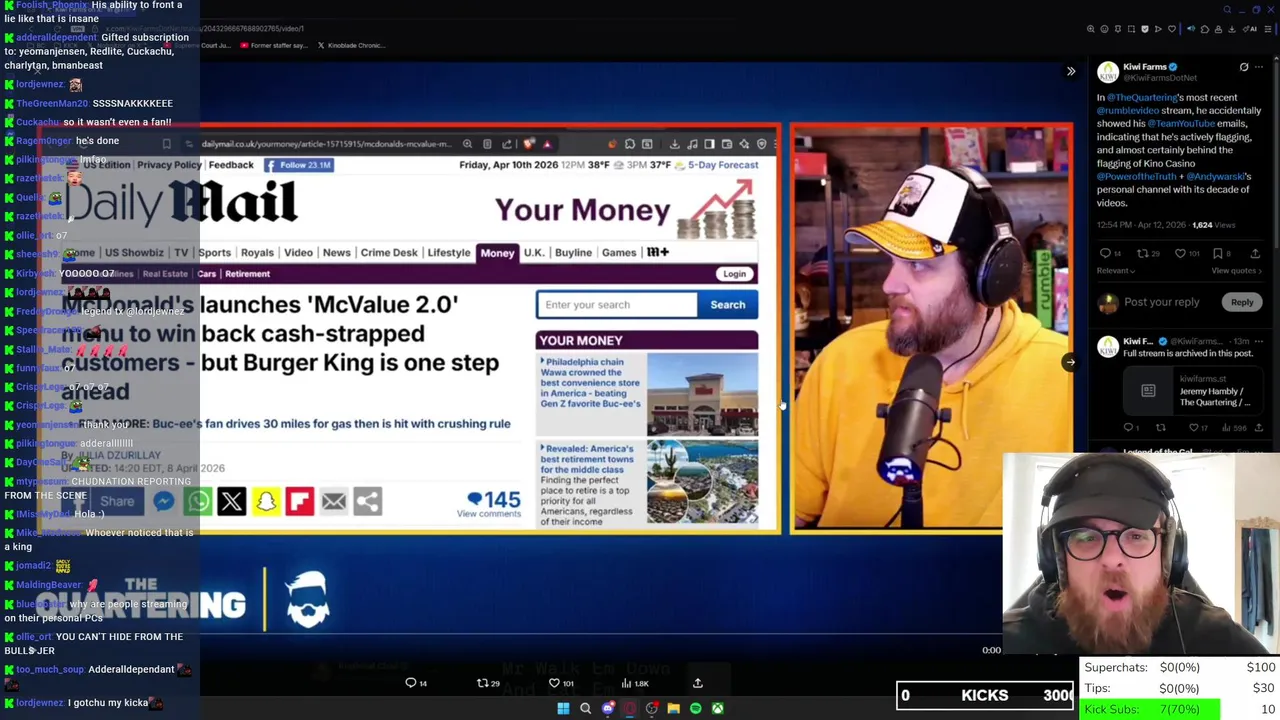The image size is (1280, 720).
Task: Select the Money tab on Daily Mail nav
Action: pyautogui.click(x=497, y=253)
